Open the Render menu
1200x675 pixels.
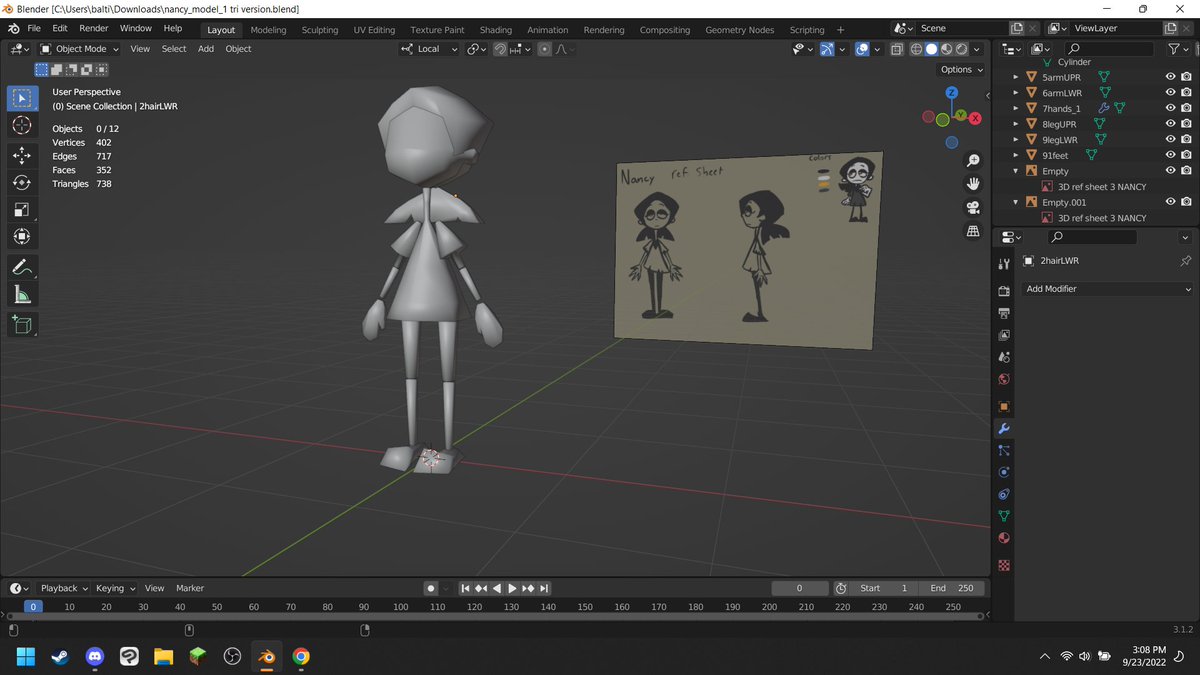coord(93,28)
